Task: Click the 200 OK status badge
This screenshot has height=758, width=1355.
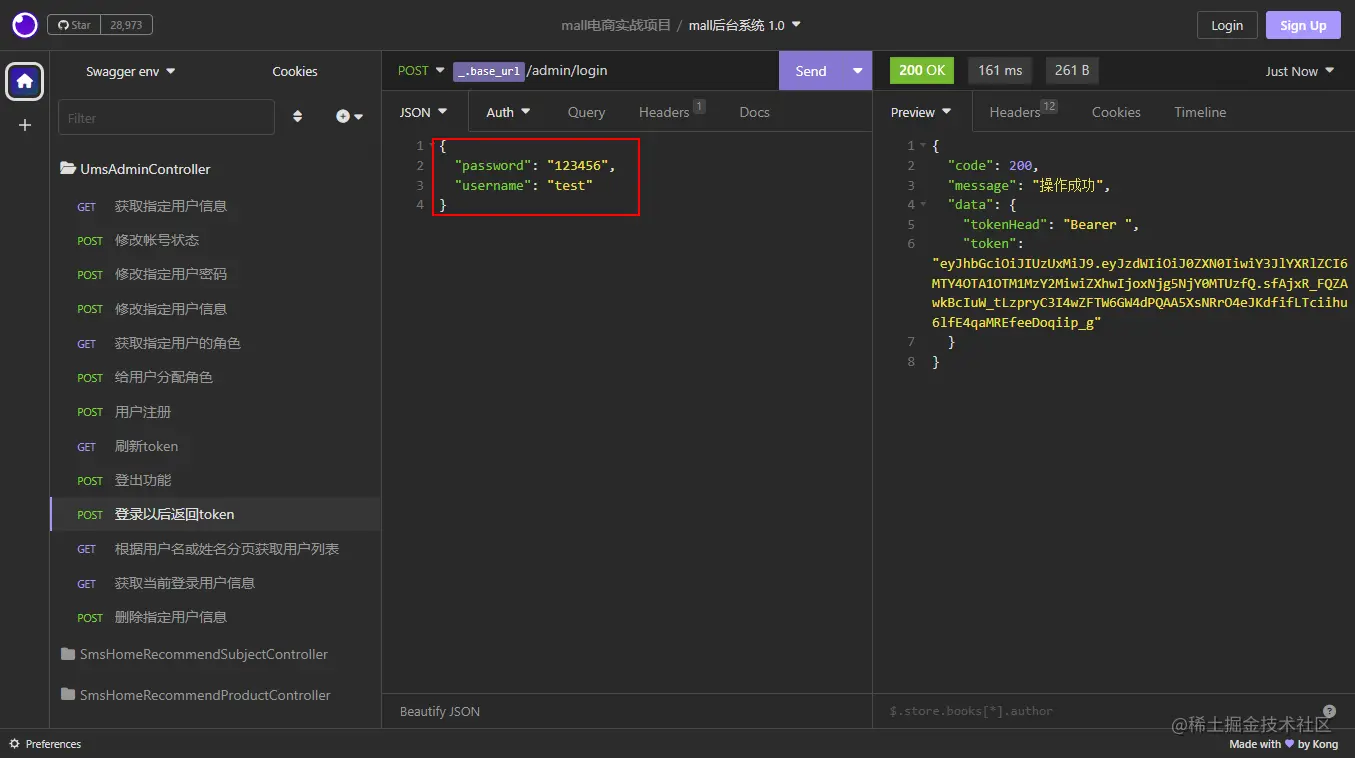Action: pyautogui.click(x=922, y=70)
